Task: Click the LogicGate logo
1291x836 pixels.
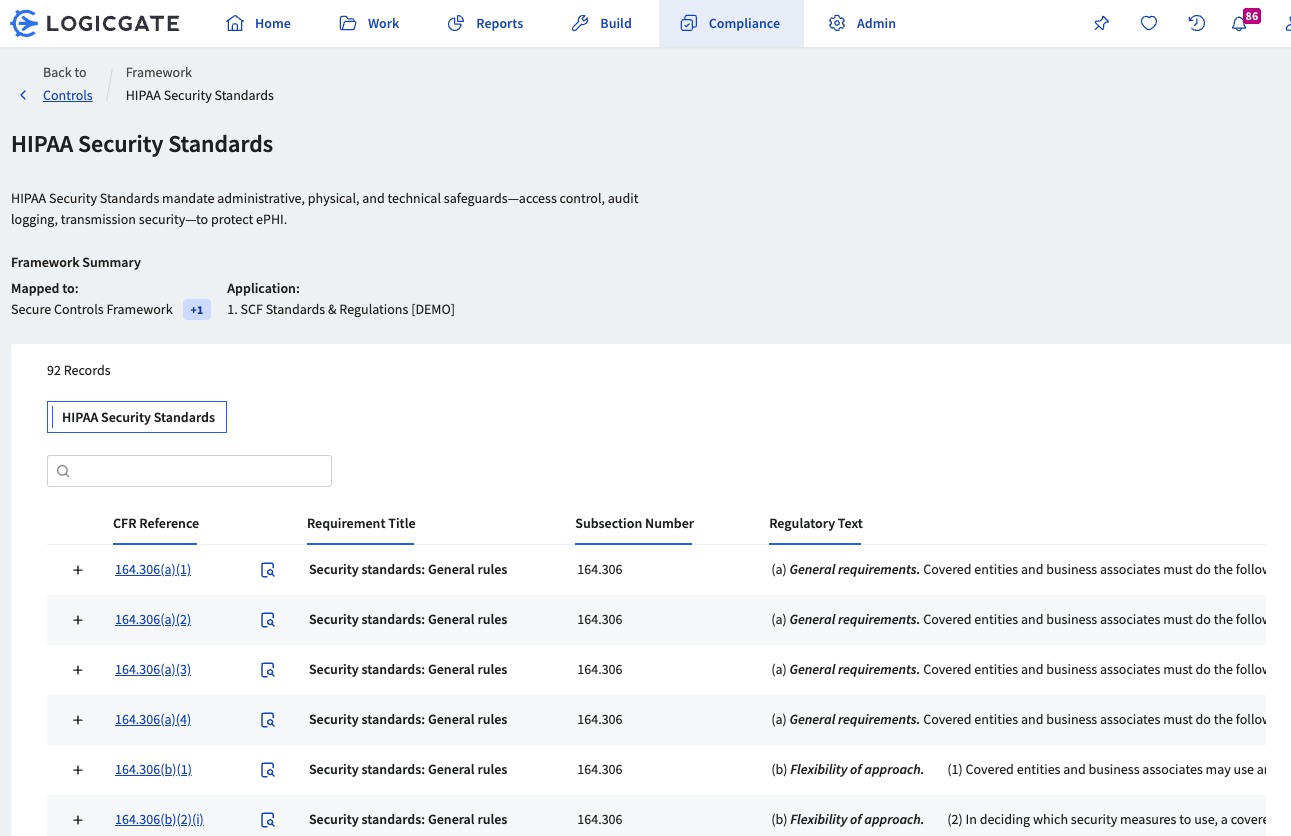Action: tap(95, 23)
